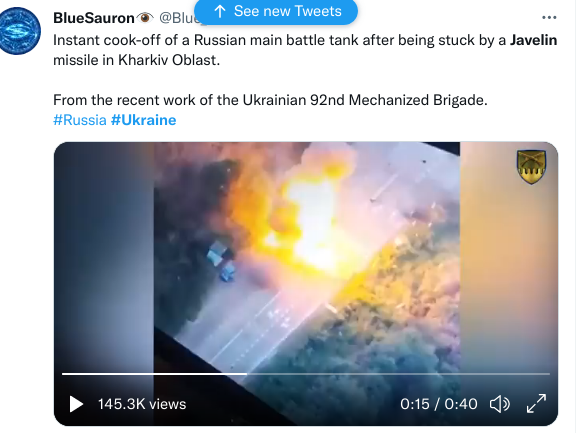Play the video with the play button
The image size is (581, 433).
(76, 404)
